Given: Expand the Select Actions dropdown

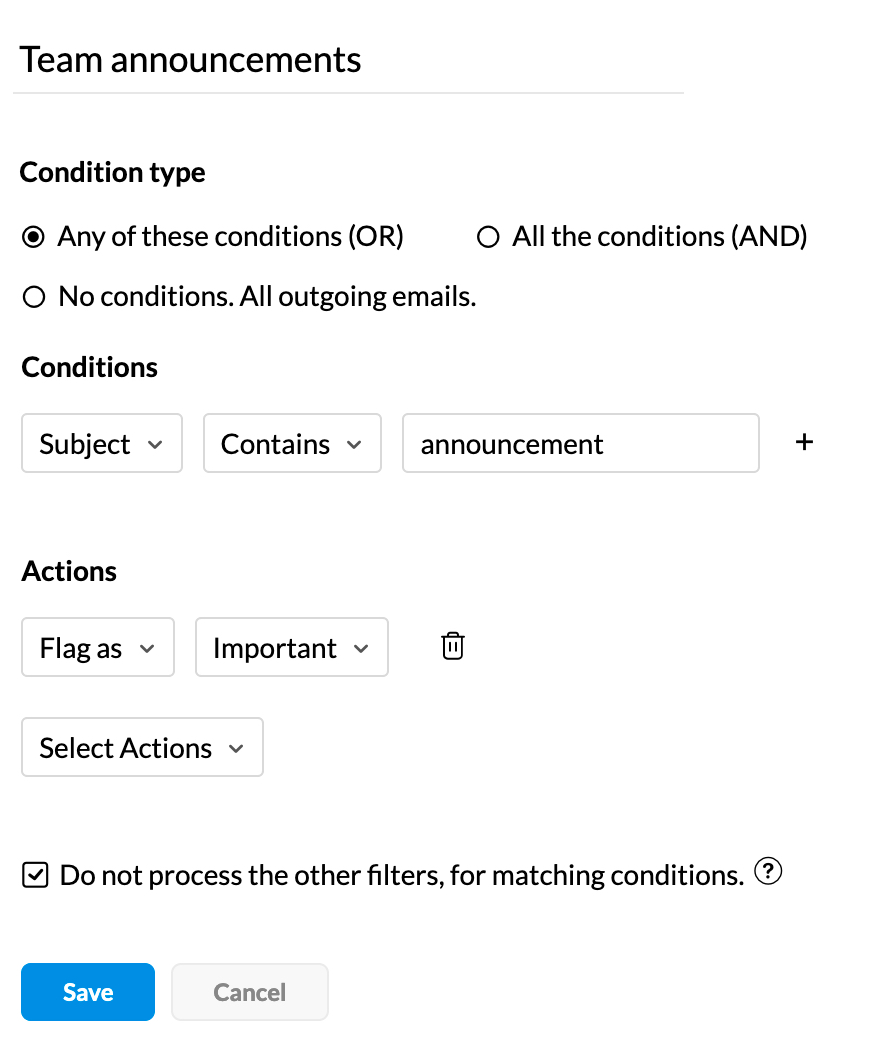Looking at the screenshot, I should click(x=143, y=747).
